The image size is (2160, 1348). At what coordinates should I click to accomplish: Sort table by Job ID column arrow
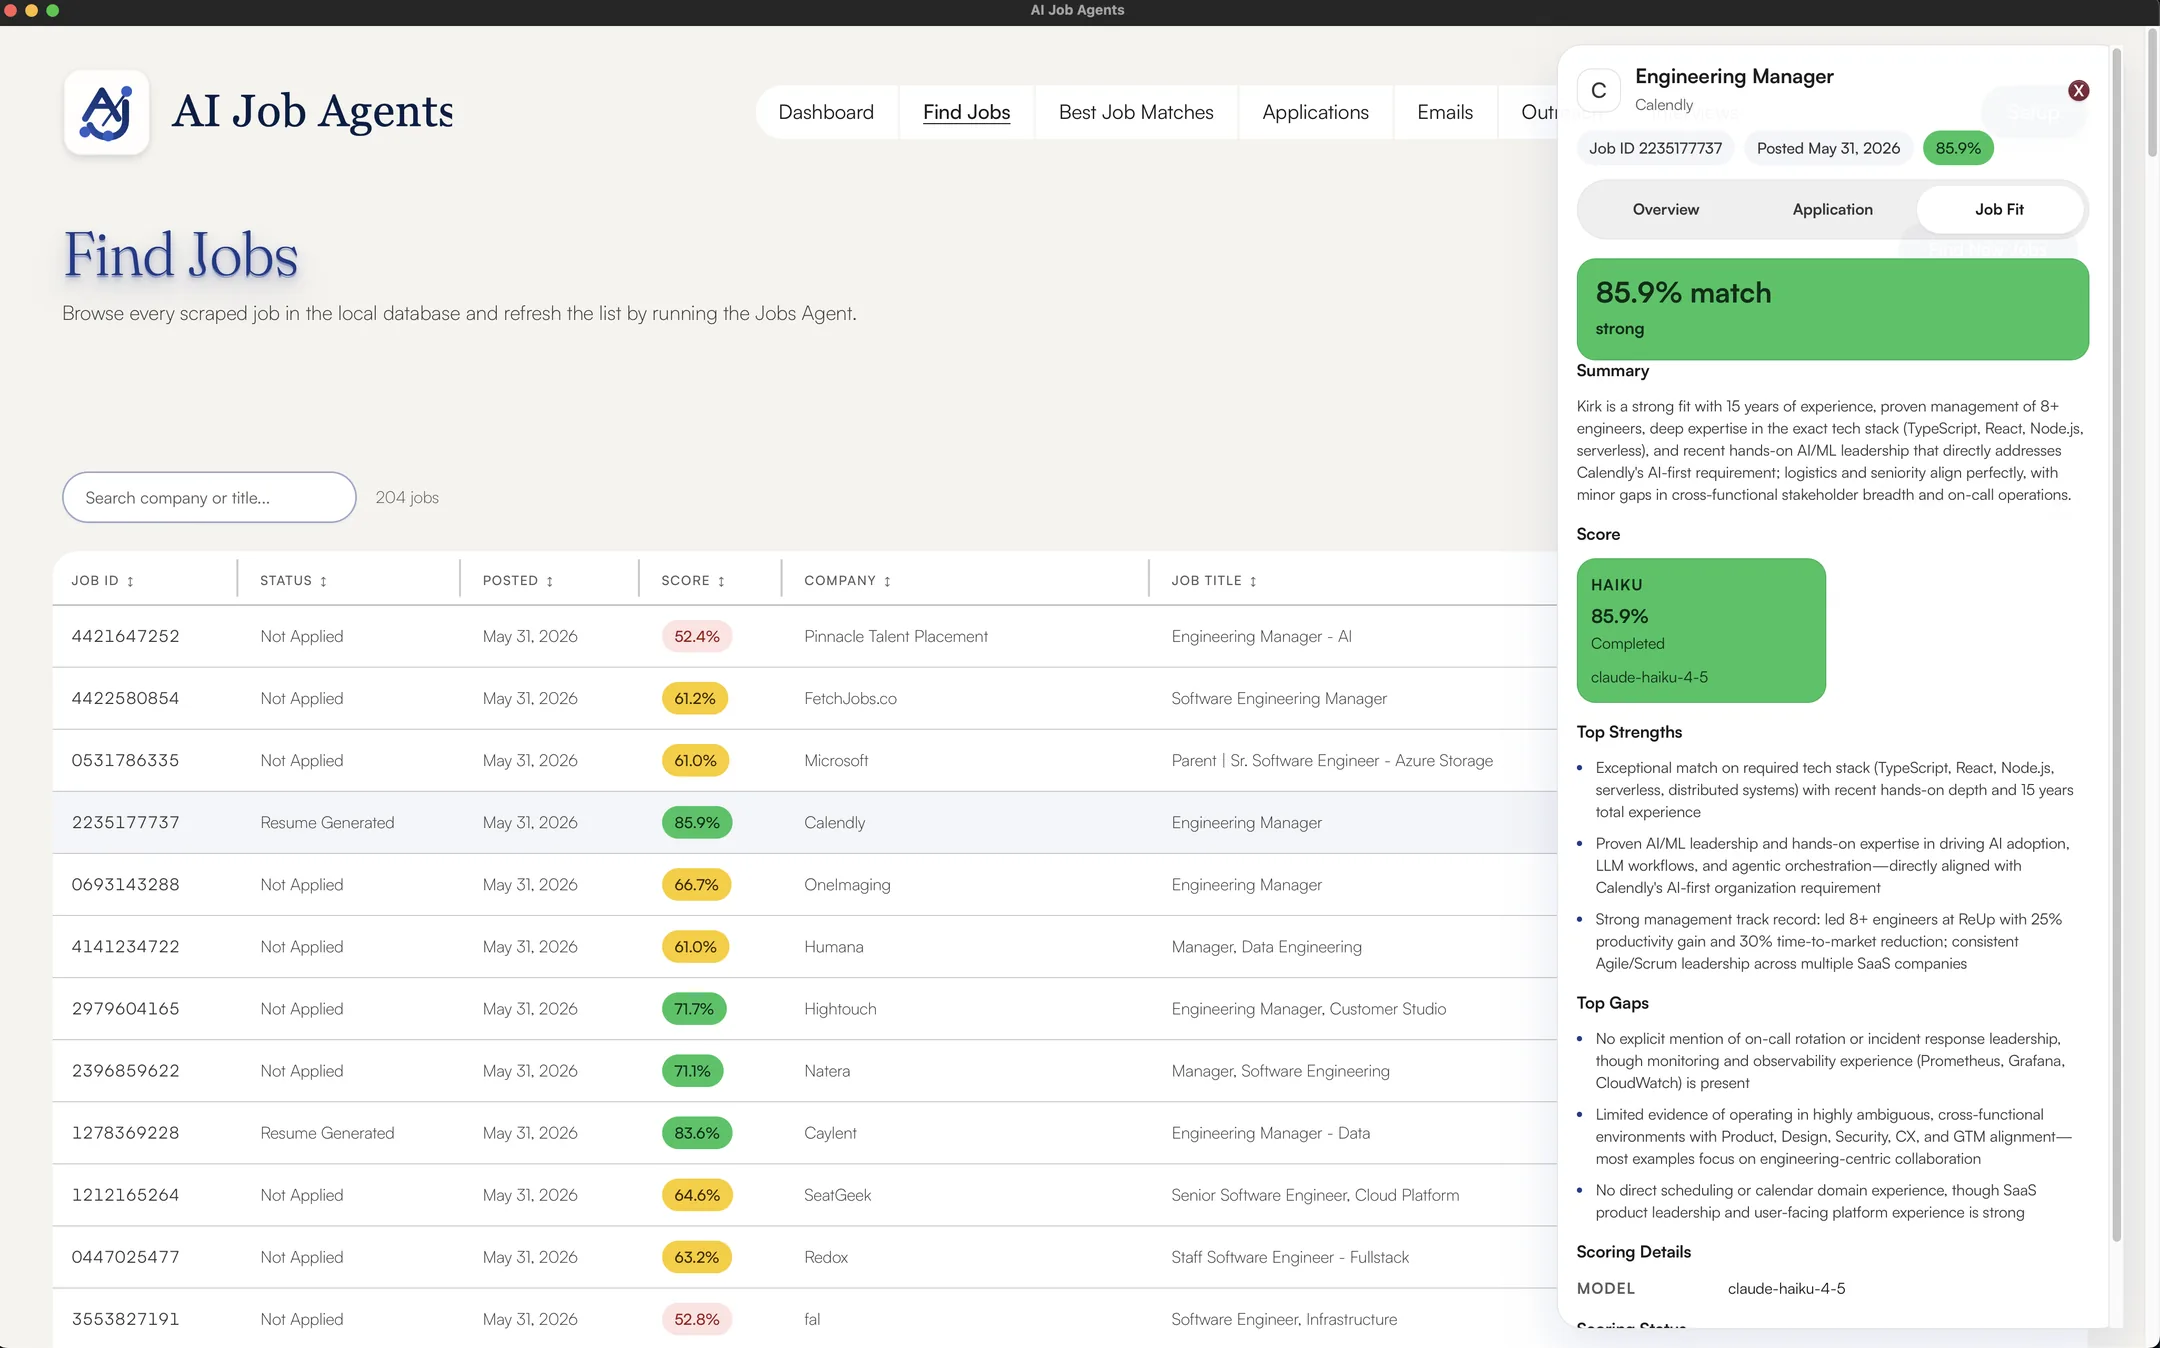(x=130, y=581)
